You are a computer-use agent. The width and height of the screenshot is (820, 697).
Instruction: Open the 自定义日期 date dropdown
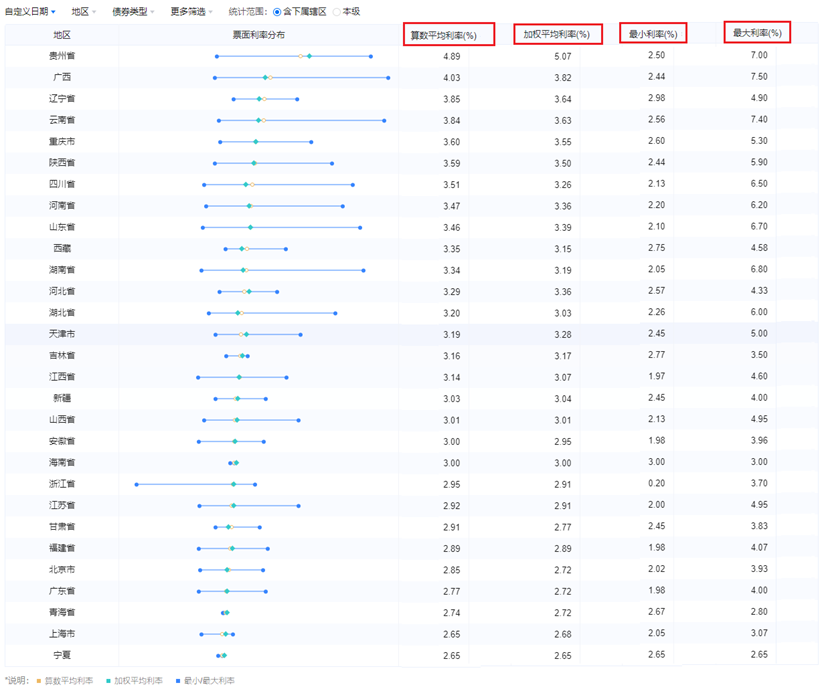30,11
